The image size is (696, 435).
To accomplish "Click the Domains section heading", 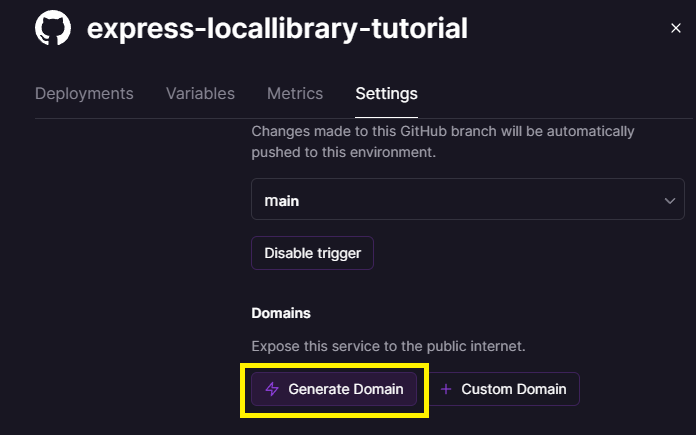I will click(281, 313).
